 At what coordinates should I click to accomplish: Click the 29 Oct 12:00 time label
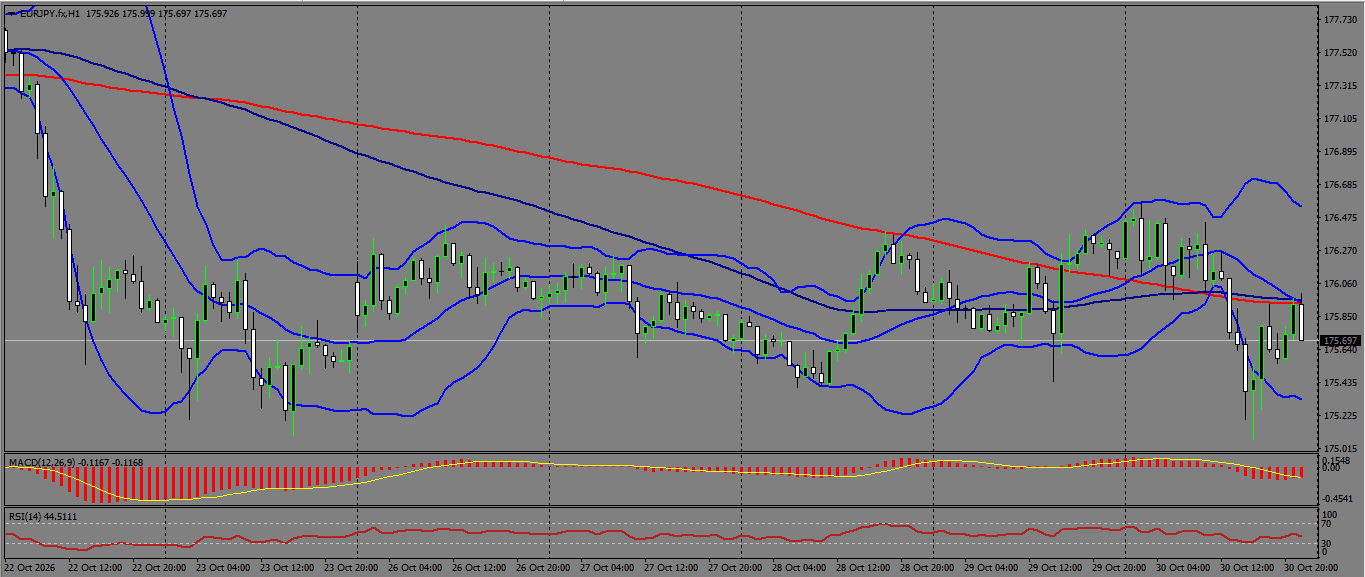pyautogui.click(x=1056, y=567)
